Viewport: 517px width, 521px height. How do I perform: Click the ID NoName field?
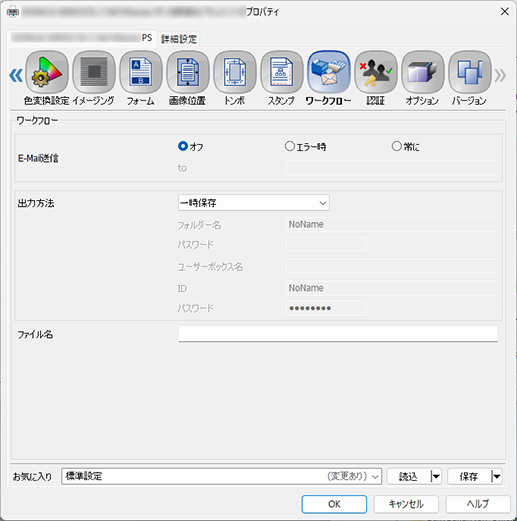tap(392, 288)
